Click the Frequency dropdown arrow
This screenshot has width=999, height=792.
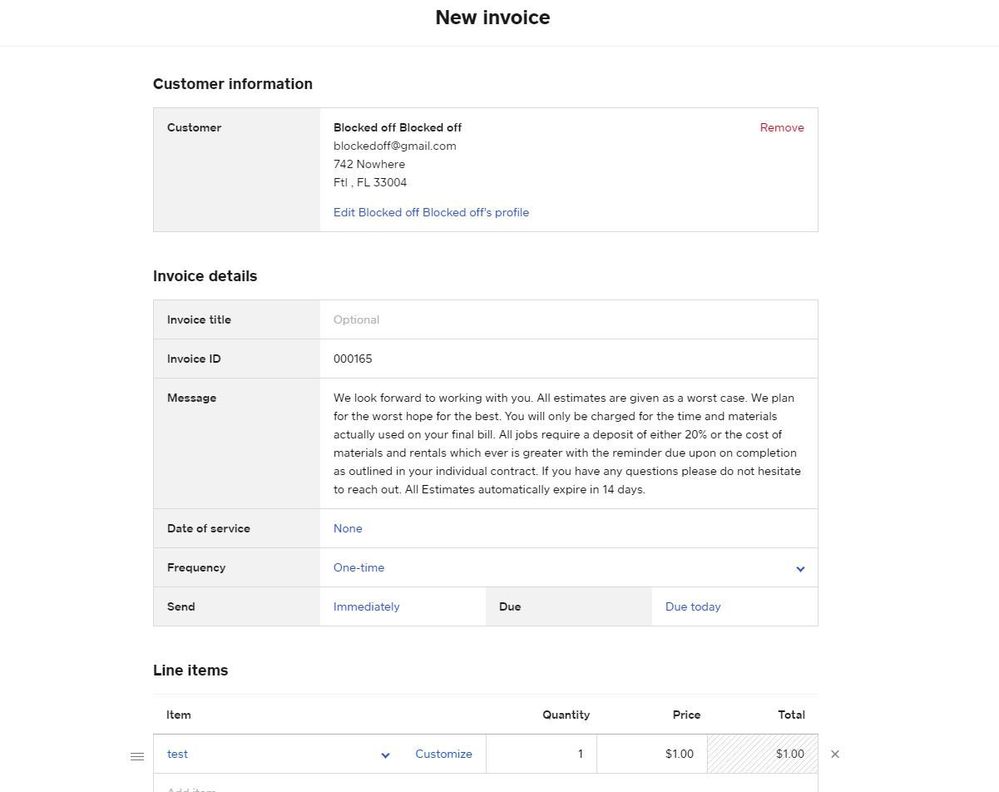tap(800, 569)
